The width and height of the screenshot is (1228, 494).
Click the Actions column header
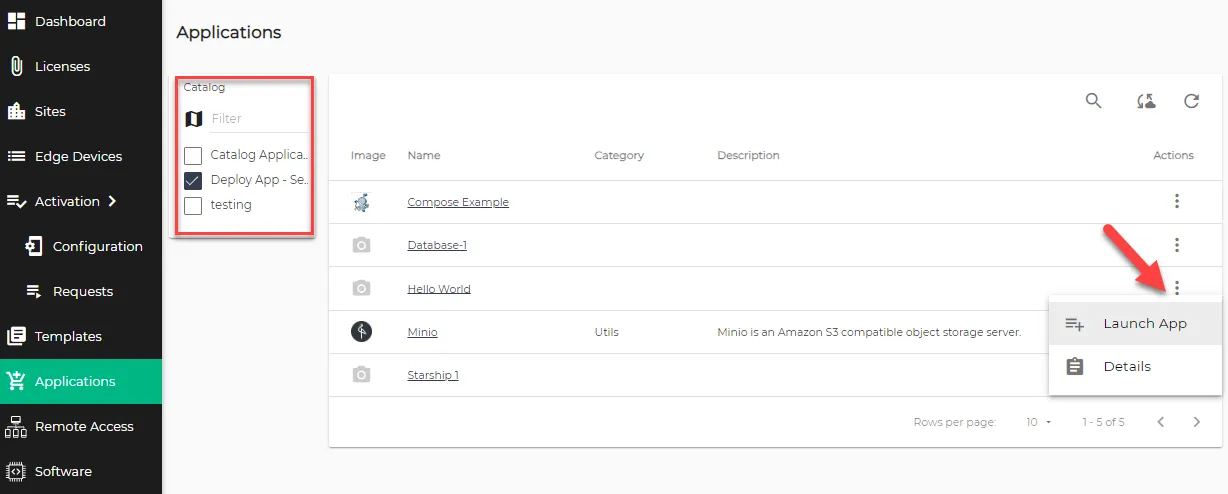click(1173, 155)
